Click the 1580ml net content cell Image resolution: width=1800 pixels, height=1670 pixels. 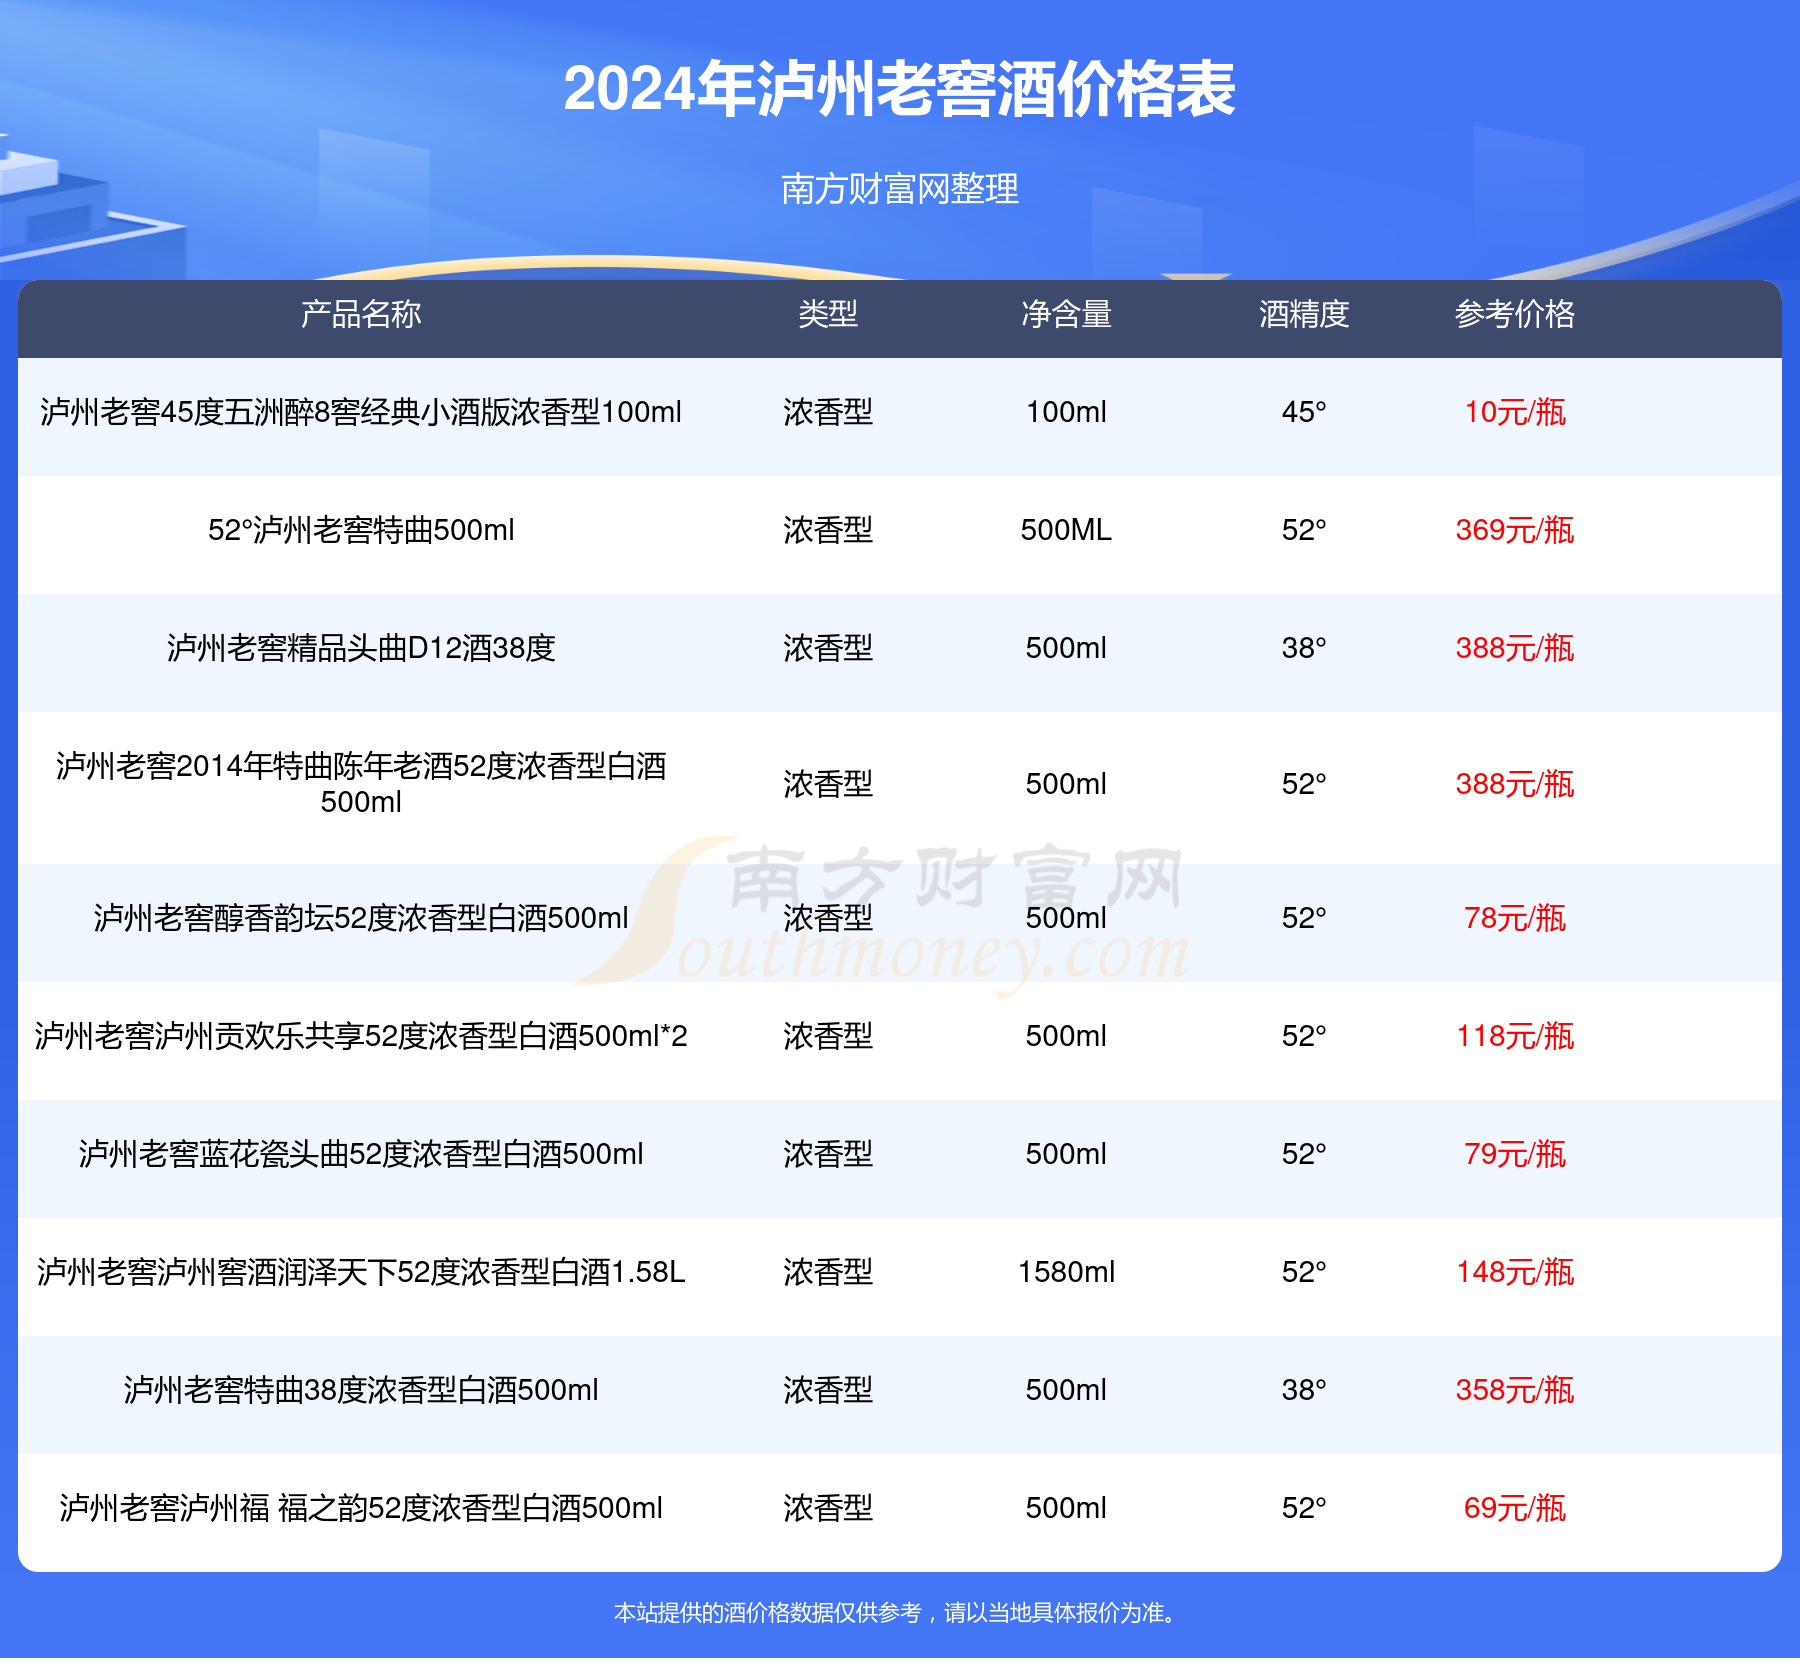click(x=1066, y=1272)
